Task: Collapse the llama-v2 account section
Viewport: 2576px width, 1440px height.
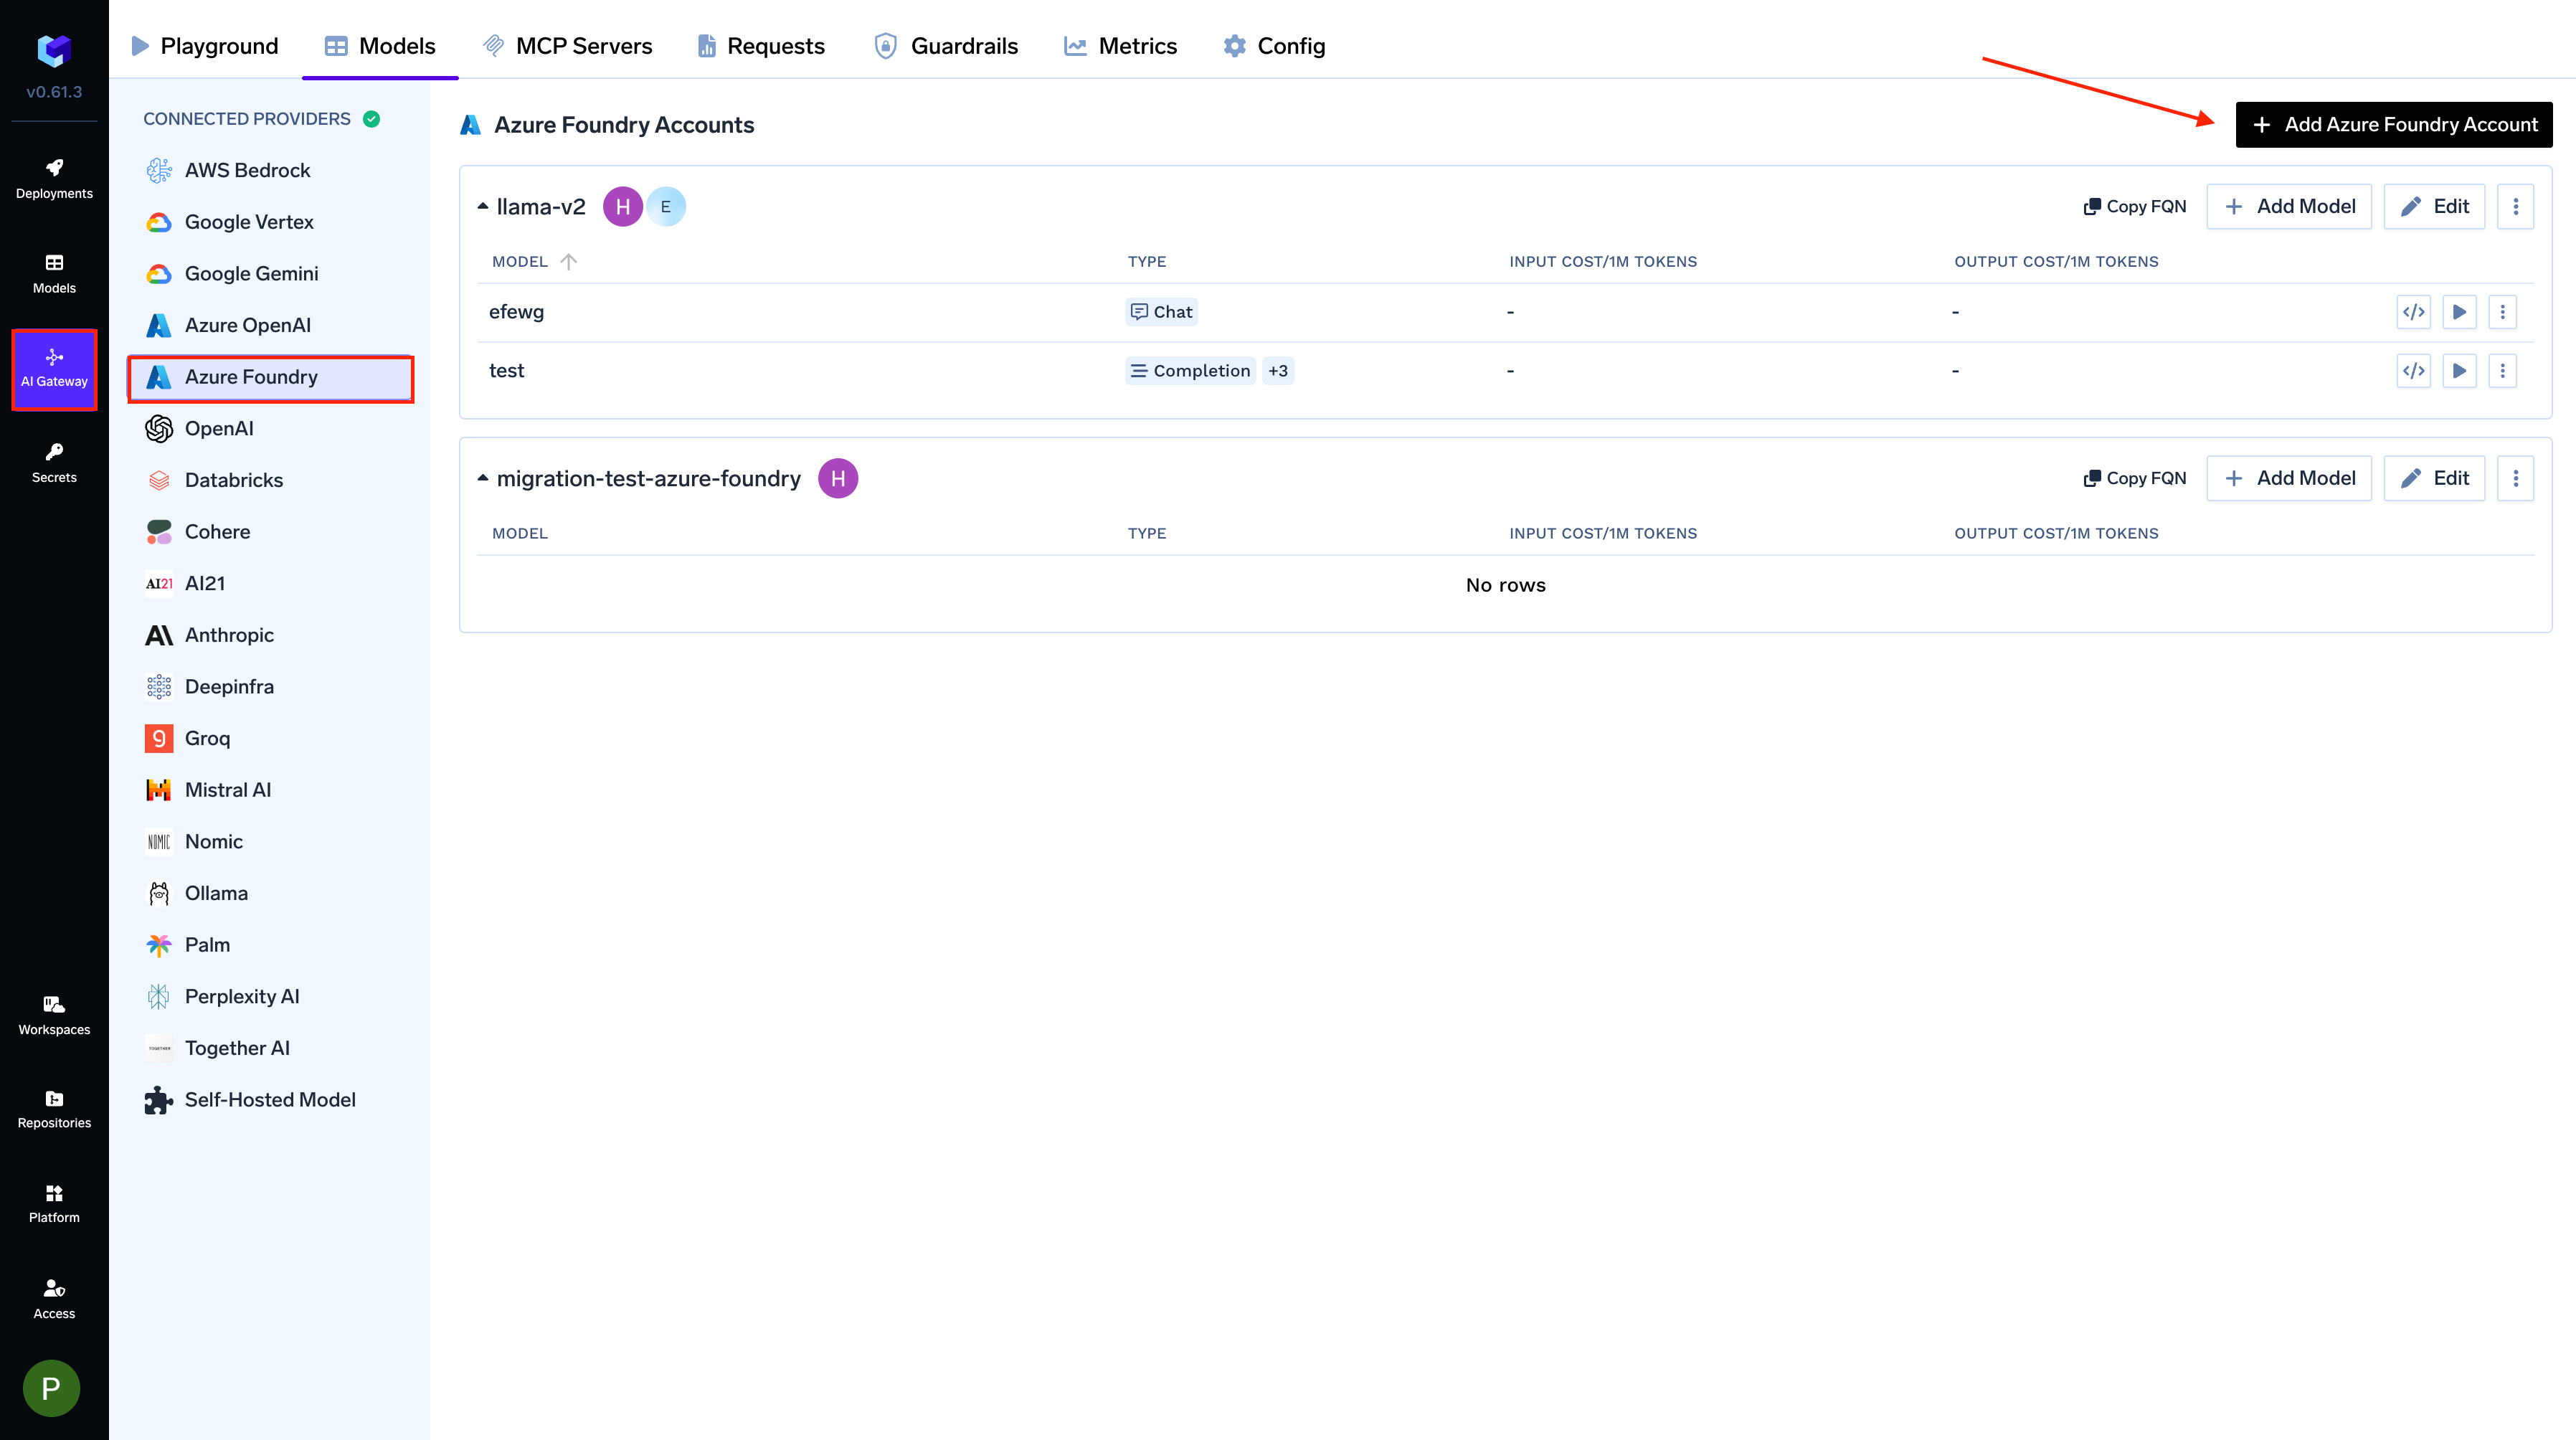Action: [x=483, y=206]
